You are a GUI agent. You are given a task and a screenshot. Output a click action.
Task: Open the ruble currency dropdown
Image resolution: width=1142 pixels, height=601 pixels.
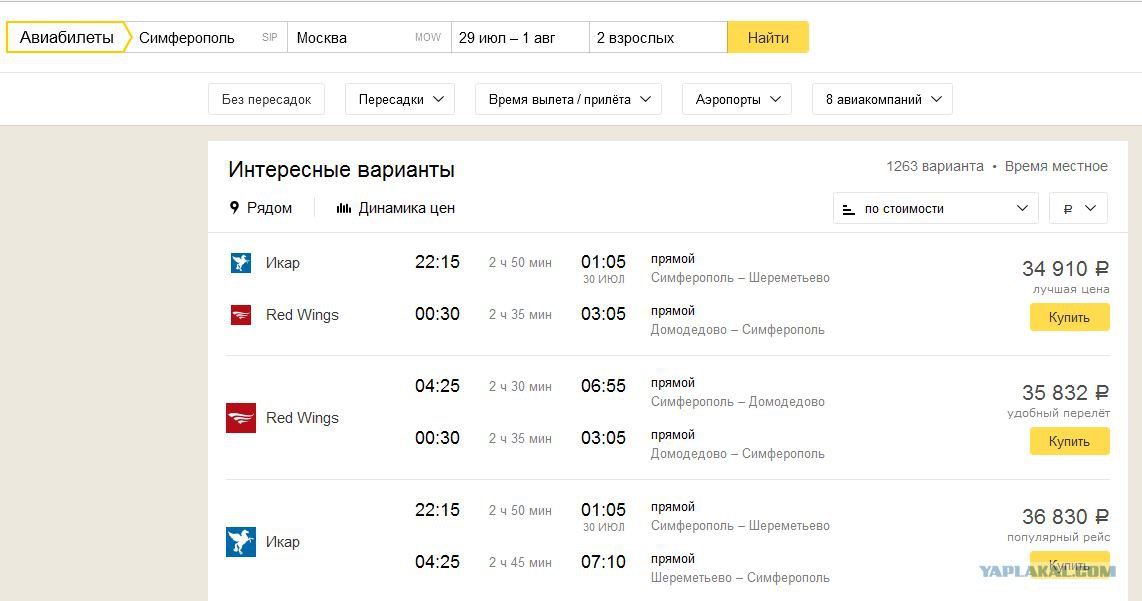[1078, 208]
